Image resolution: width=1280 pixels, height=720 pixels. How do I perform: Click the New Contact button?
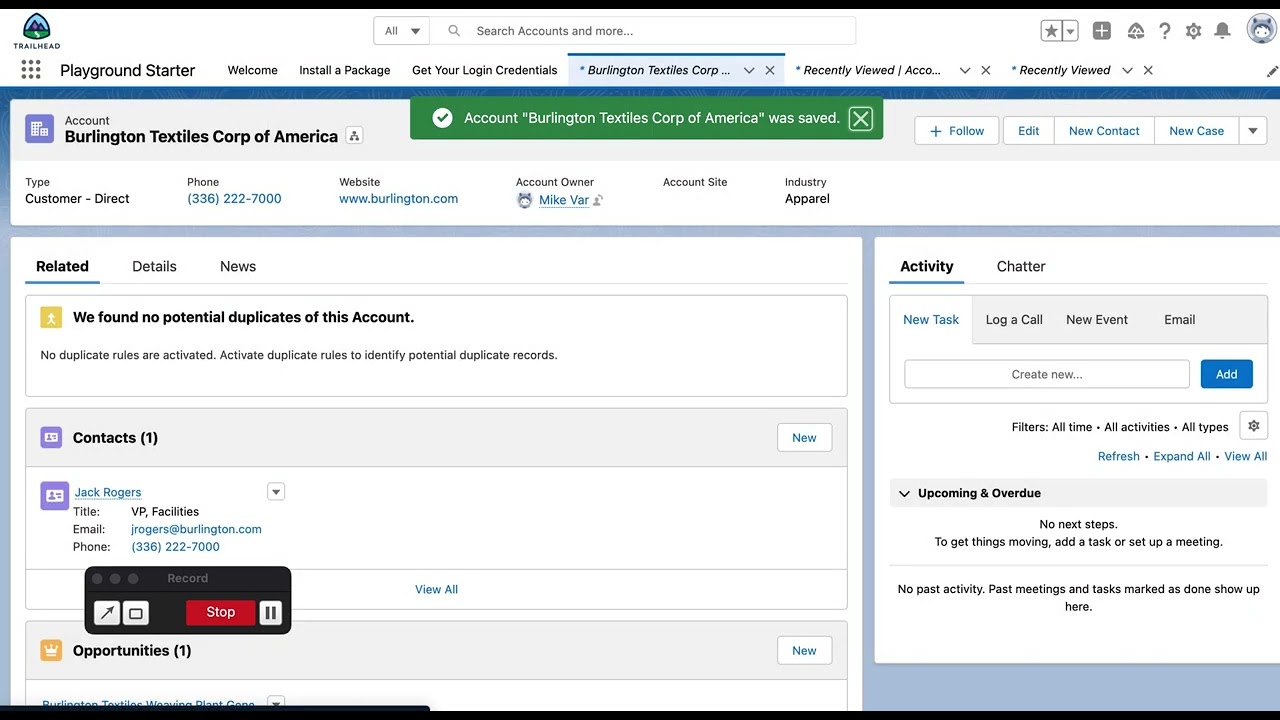[x=1104, y=131]
